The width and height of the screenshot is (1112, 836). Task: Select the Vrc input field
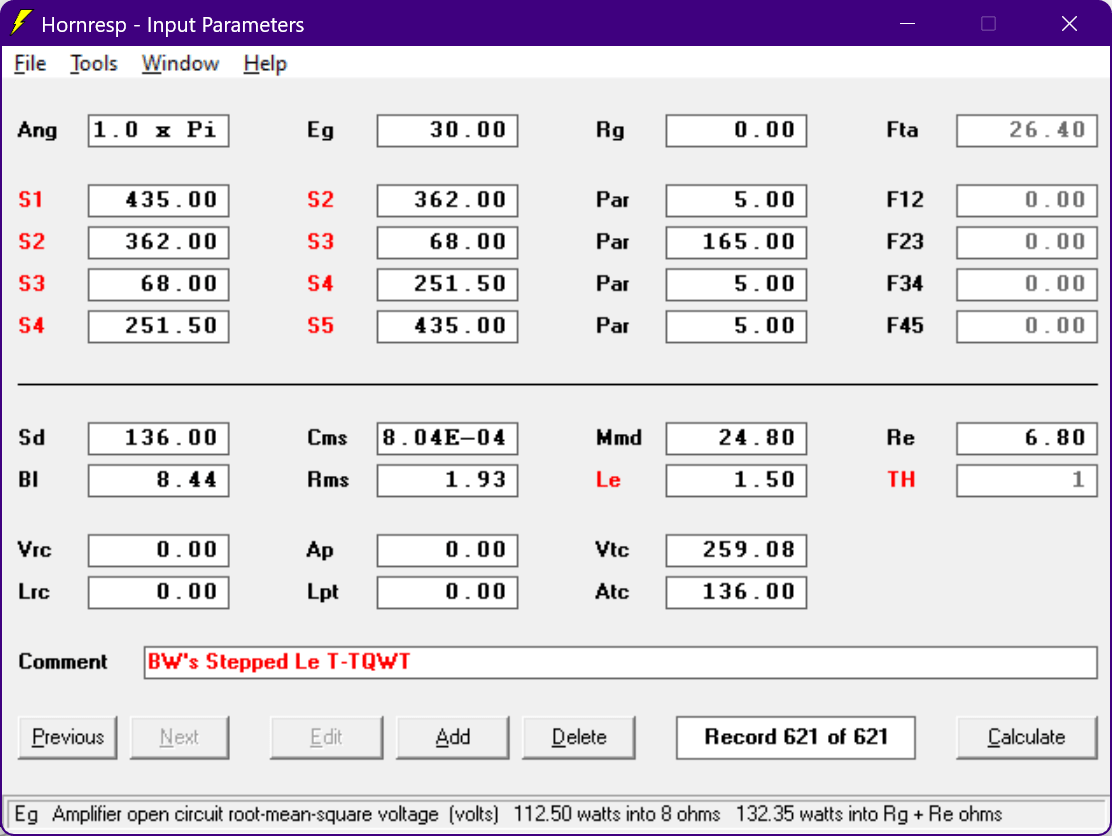[x=158, y=550]
